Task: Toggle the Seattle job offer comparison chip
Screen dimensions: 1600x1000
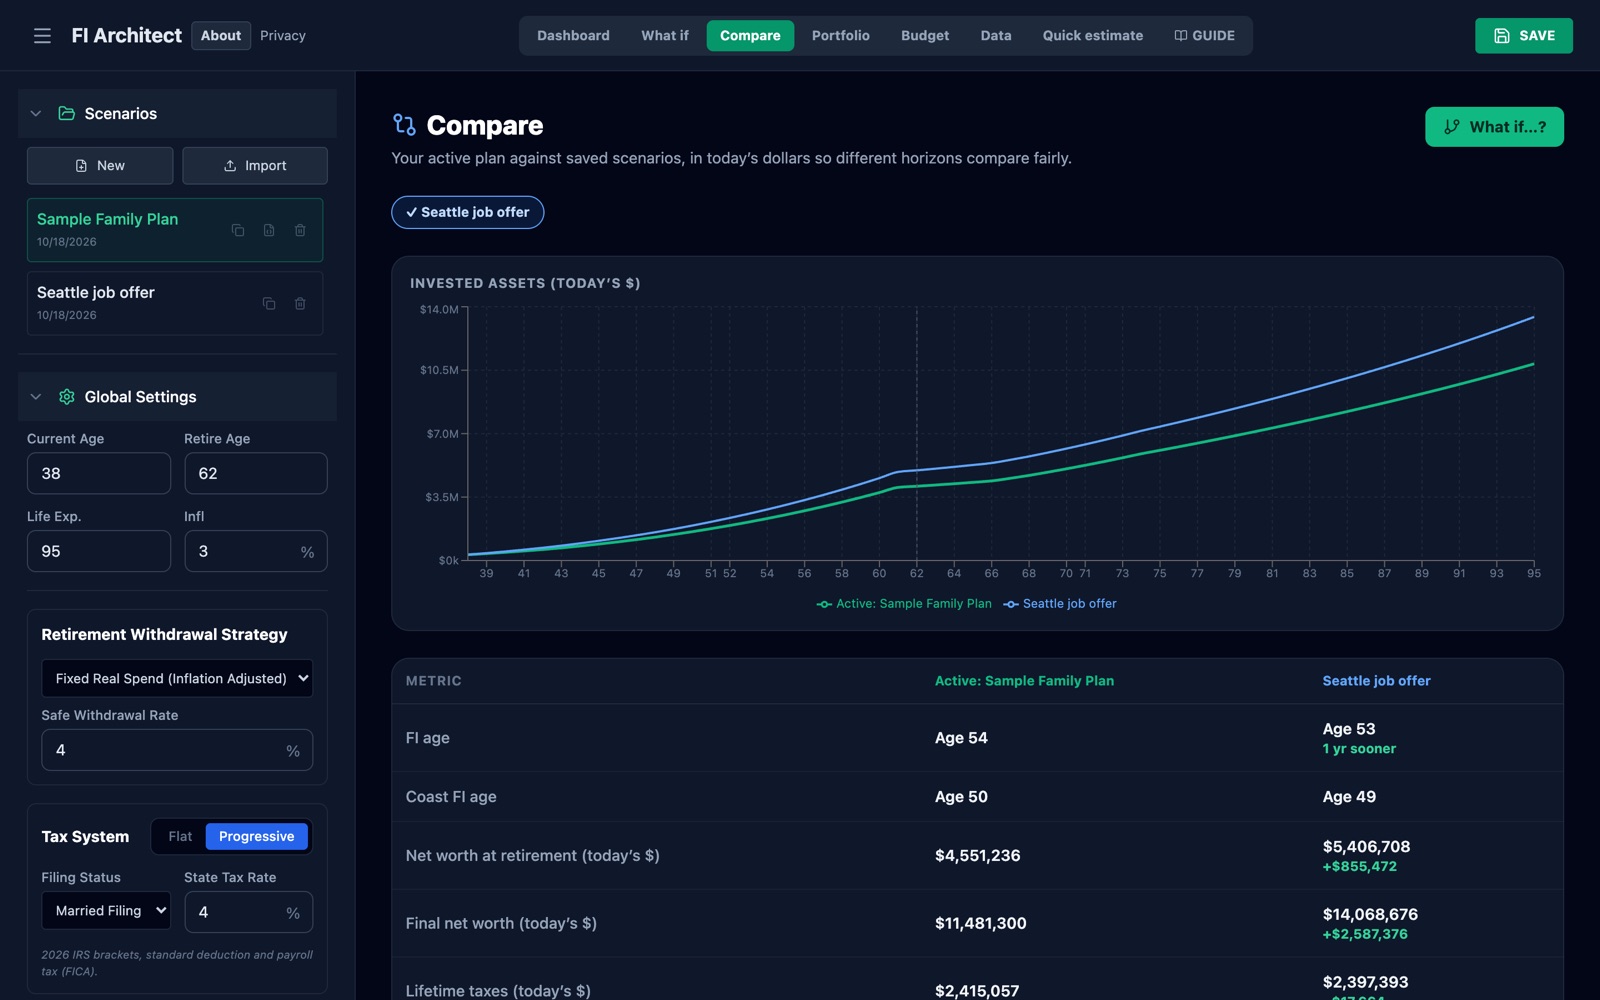Action: click(x=468, y=212)
